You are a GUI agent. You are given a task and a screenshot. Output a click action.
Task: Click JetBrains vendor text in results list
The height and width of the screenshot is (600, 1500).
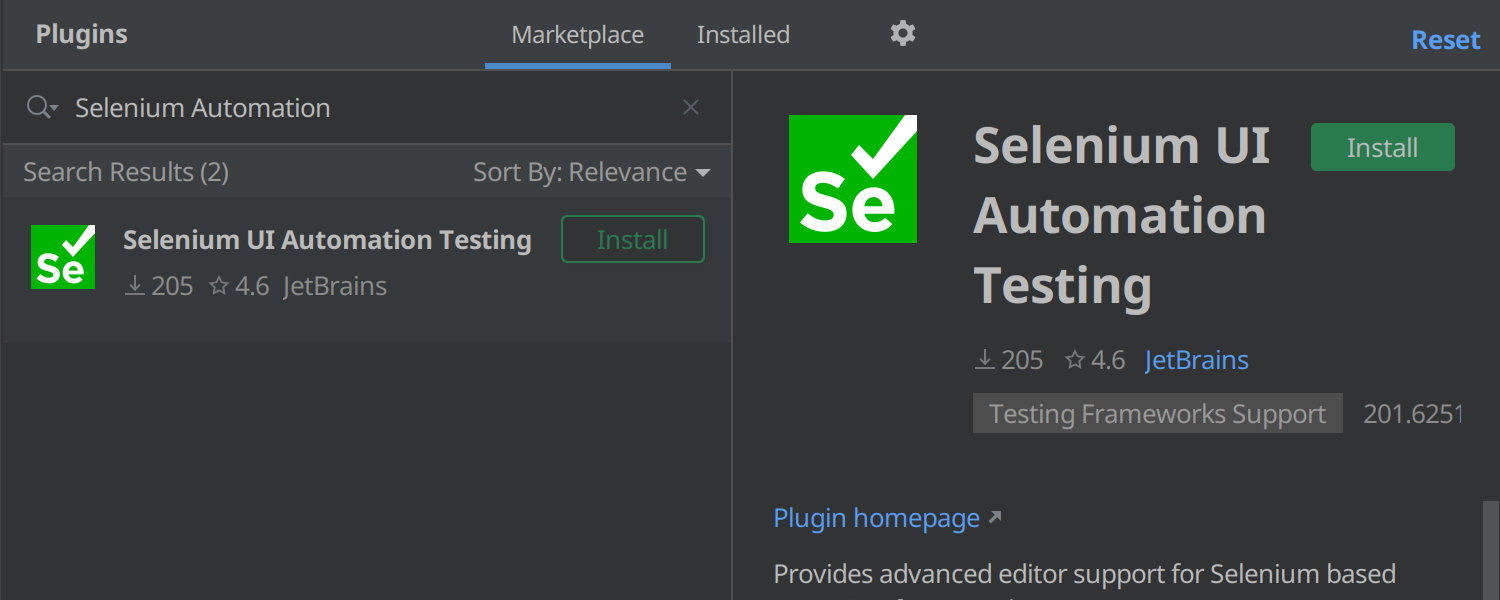point(335,286)
